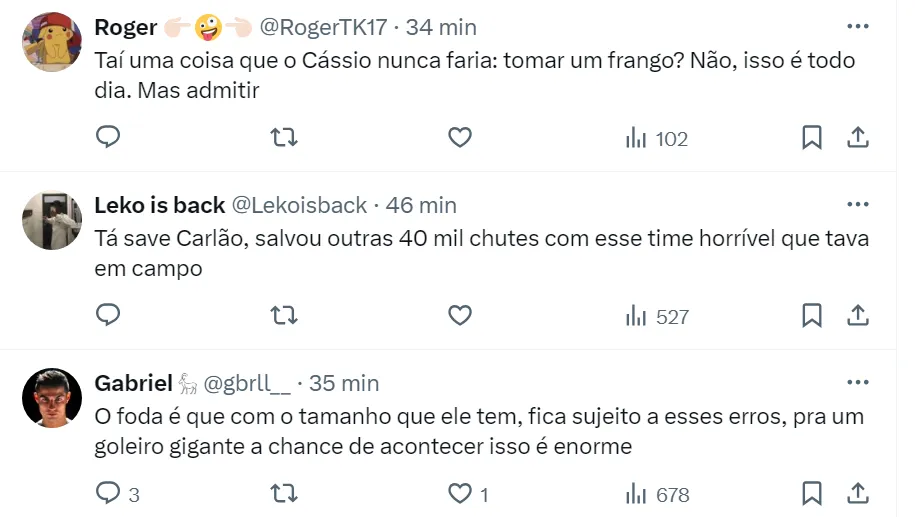The height and width of the screenshot is (517, 915).
Task: Click Gabriel's profile avatar
Action: (52, 397)
